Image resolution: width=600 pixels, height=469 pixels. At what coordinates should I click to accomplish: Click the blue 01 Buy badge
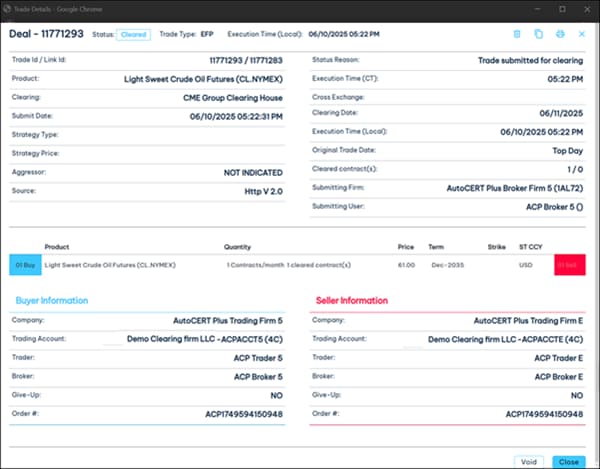[25, 265]
